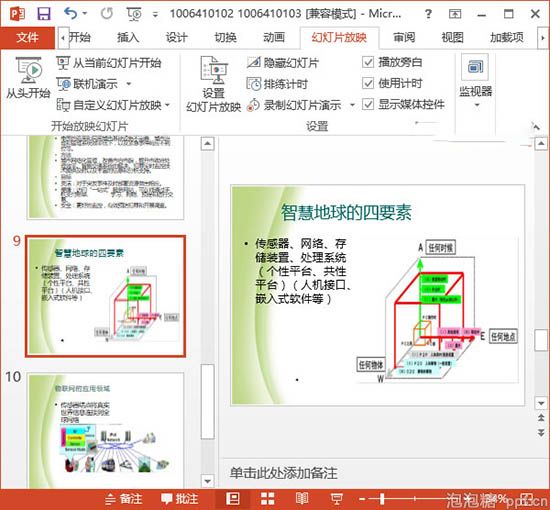The height and width of the screenshot is (510, 550).
Task: Open Customize Quick Access Toolbar dropdown
Action: pos(155,15)
